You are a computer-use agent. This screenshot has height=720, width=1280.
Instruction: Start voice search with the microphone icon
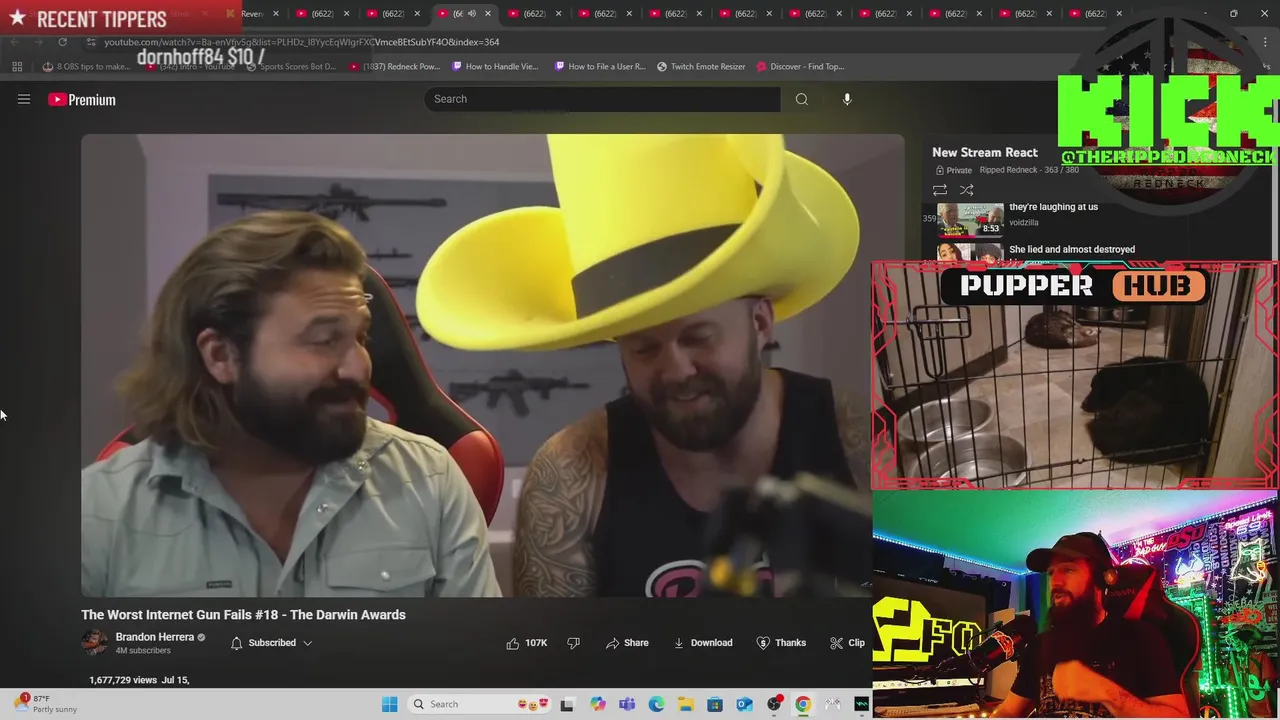pyautogui.click(x=847, y=99)
